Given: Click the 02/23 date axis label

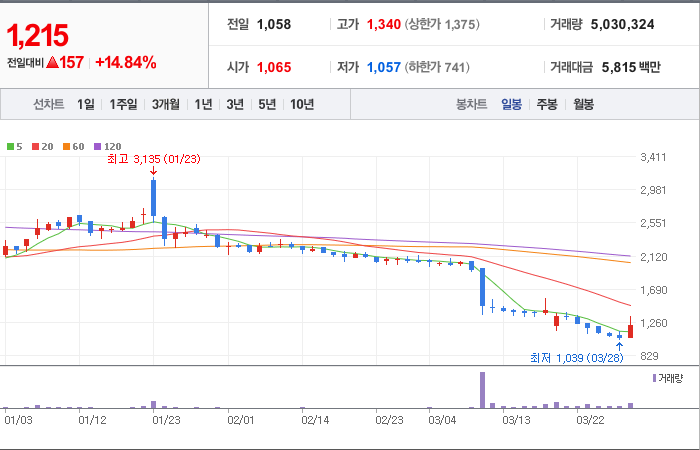Looking at the screenshot, I should pyautogui.click(x=389, y=420).
